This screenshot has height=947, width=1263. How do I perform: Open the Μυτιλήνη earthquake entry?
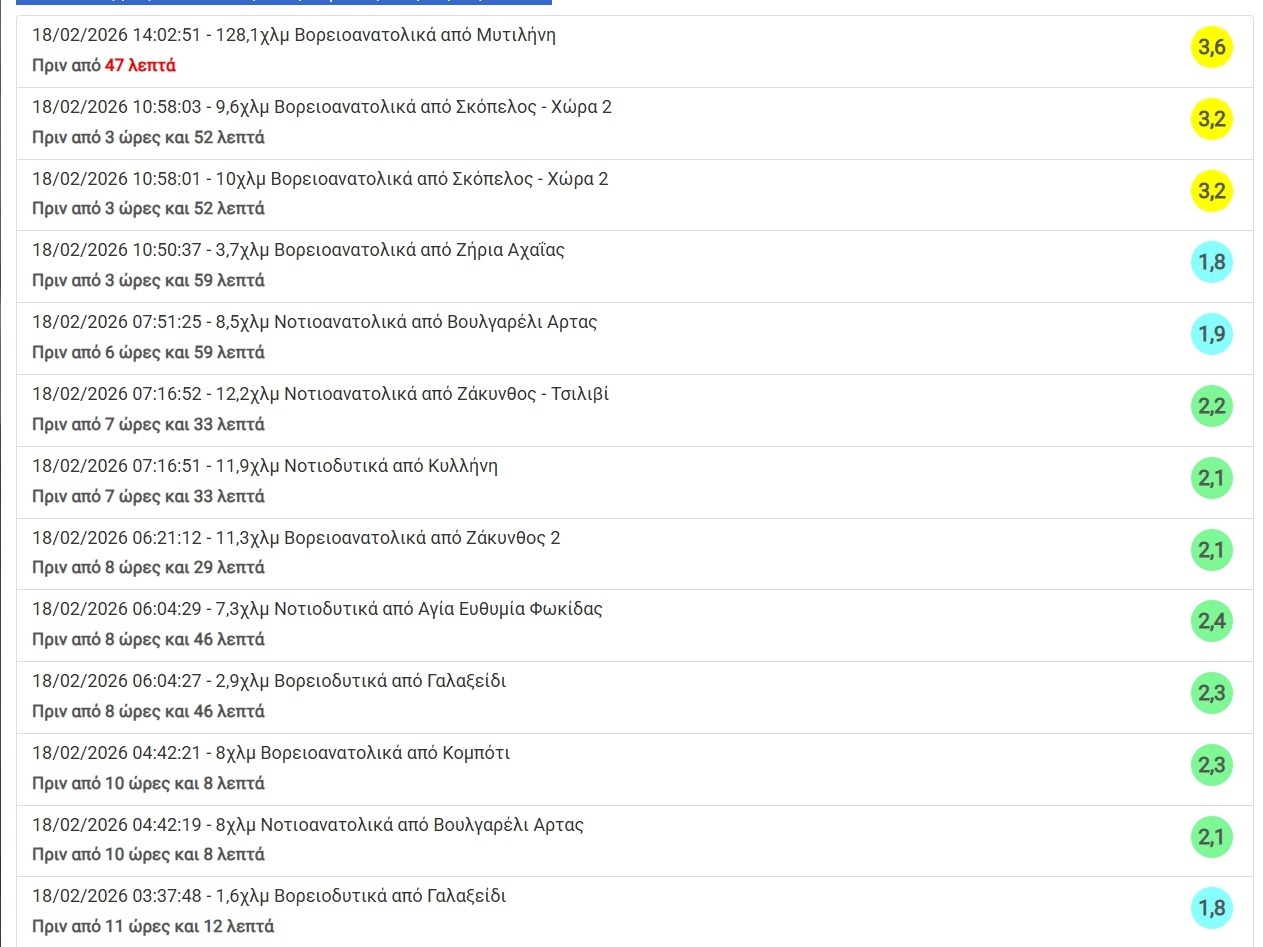click(293, 36)
